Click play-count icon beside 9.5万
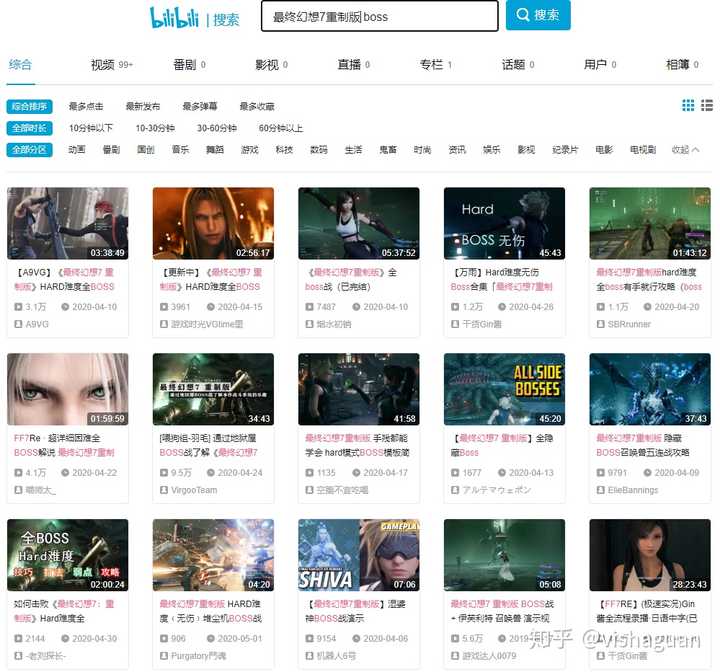The height and width of the screenshot is (672, 720). click(x=164, y=473)
